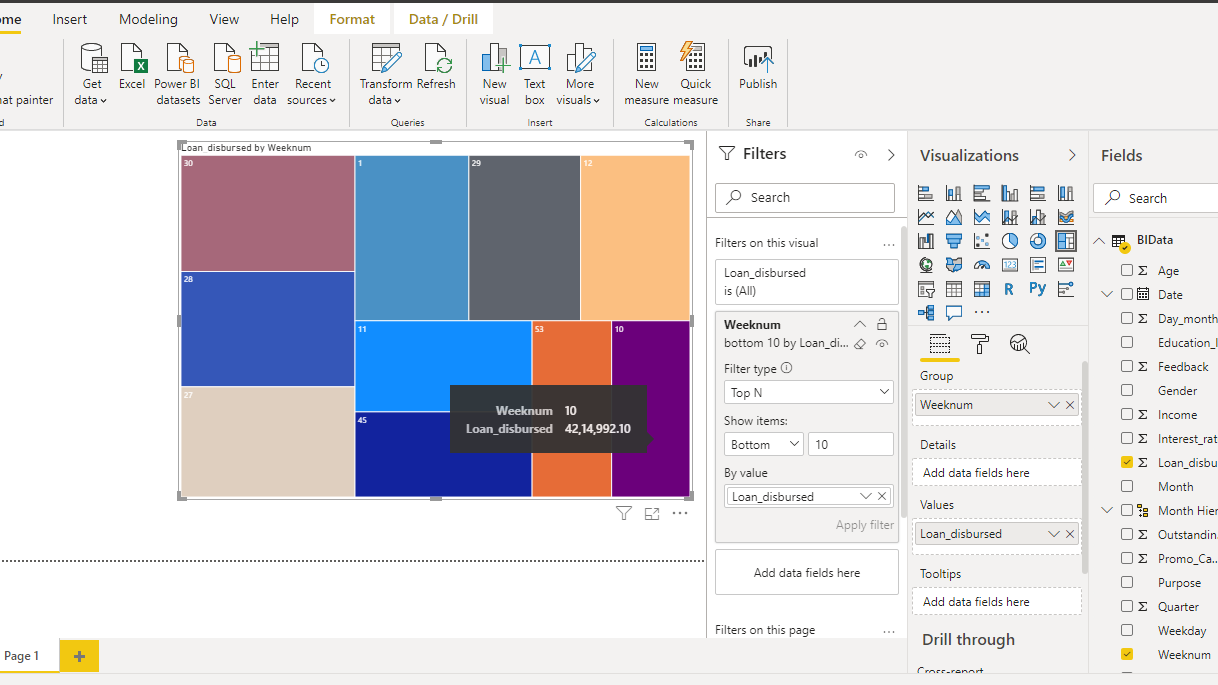
Task: Uncheck the Weeknum field checkbox
Action: (1127, 655)
